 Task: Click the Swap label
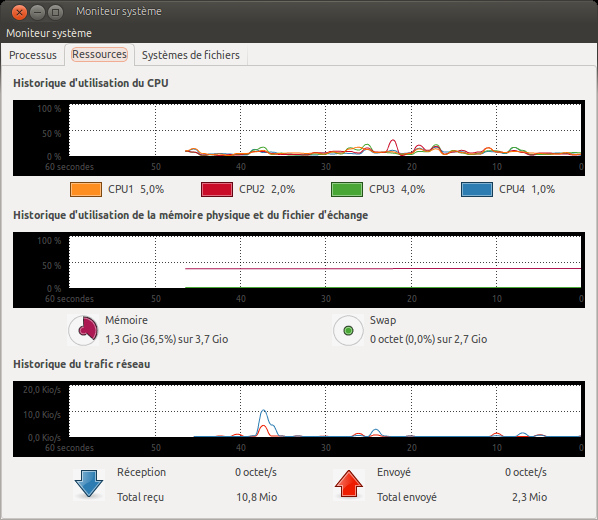click(x=383, y=320)
